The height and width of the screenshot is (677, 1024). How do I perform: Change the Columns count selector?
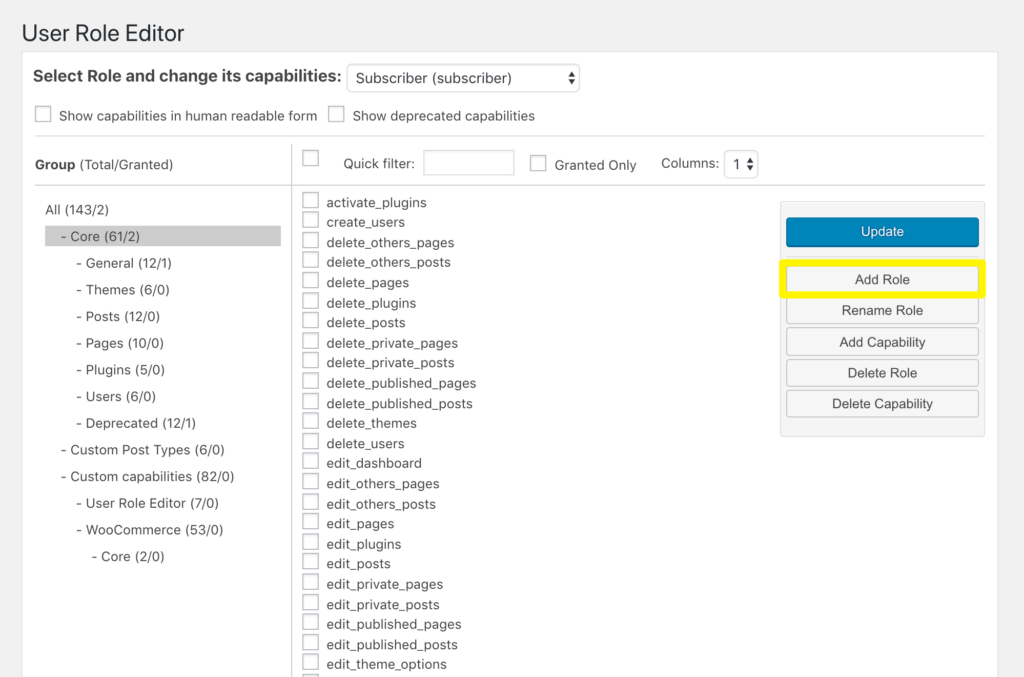coord(741,163)
